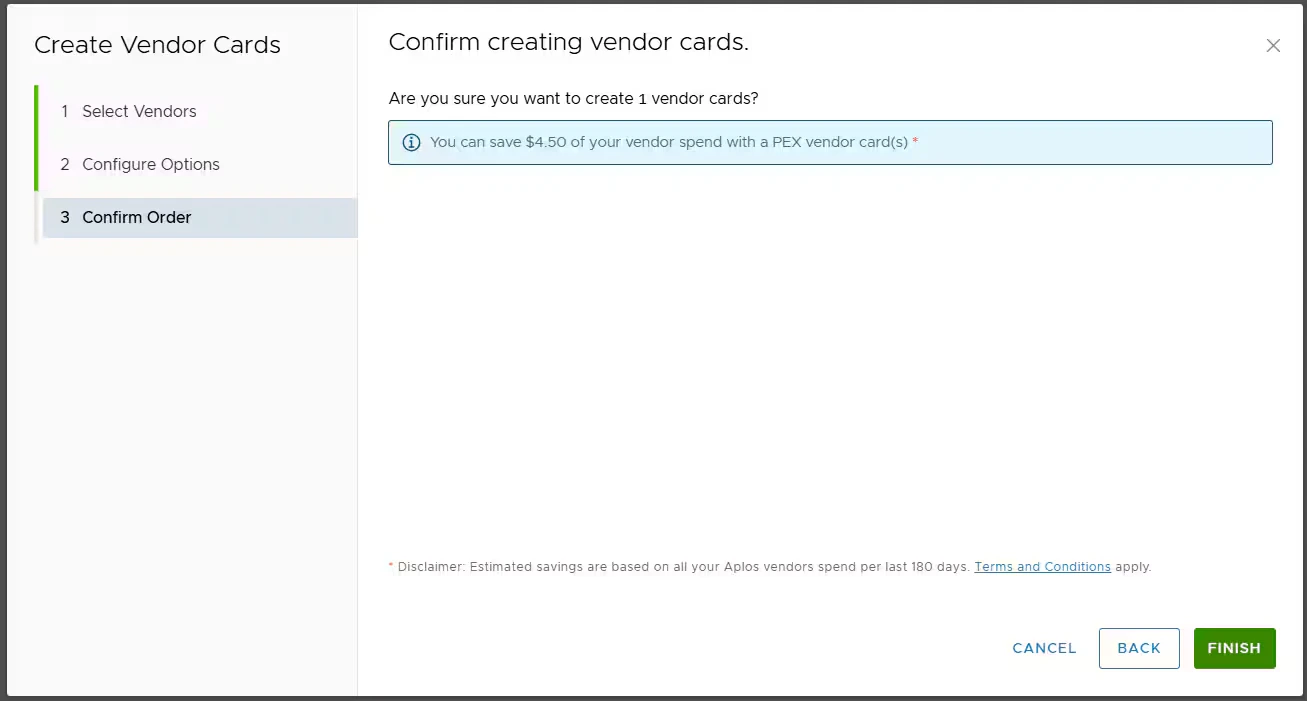Click the green progress bar beside wizard steps
The width and height of the screenshot is (1307, 701).
(37, 140)
